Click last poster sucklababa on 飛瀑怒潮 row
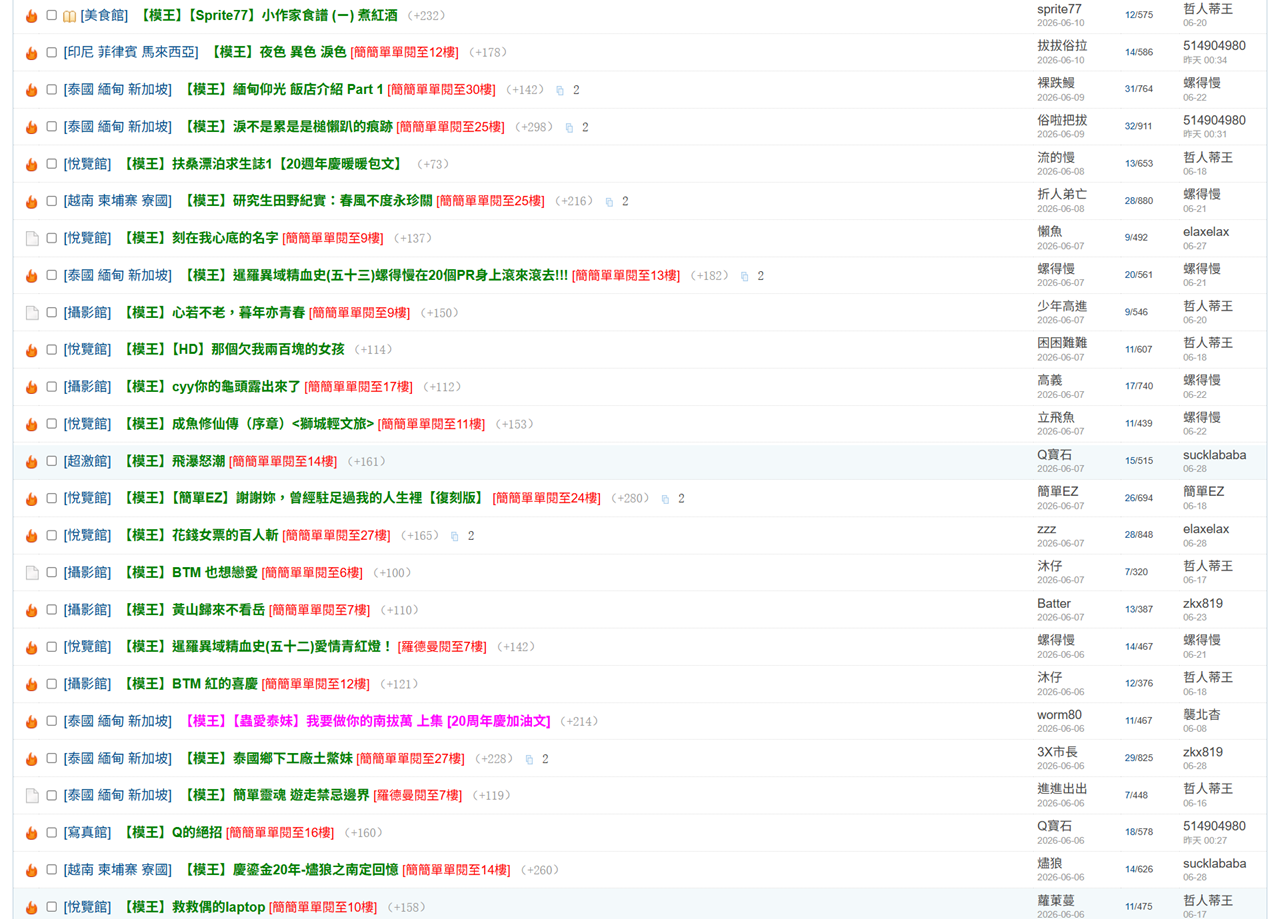This screenshot has width=1280, height=919. coord(1214,455)
